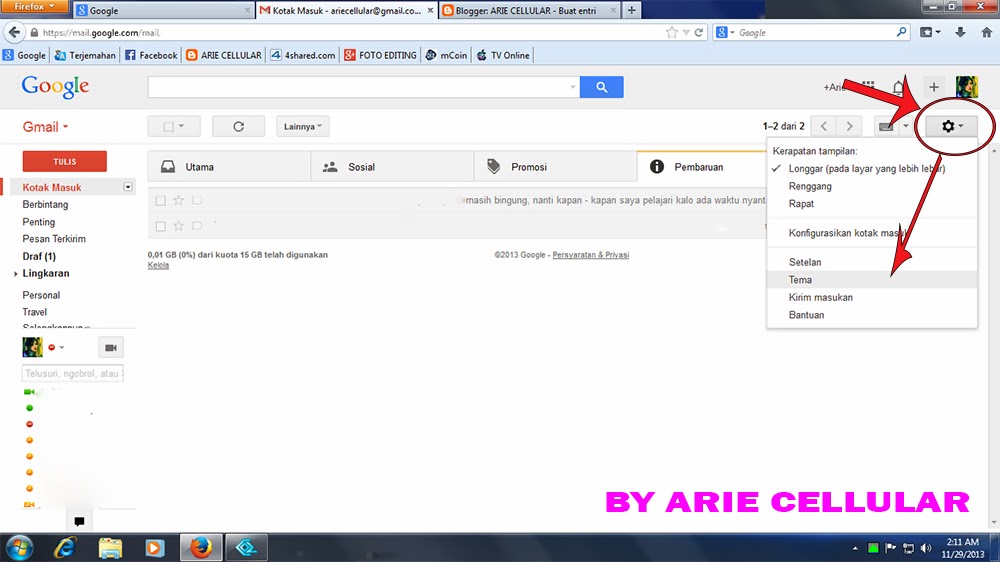This screenshot has width=1000, height=562.
Task: Open Windows Media Player in taskbar
Action: coord(155,547)
